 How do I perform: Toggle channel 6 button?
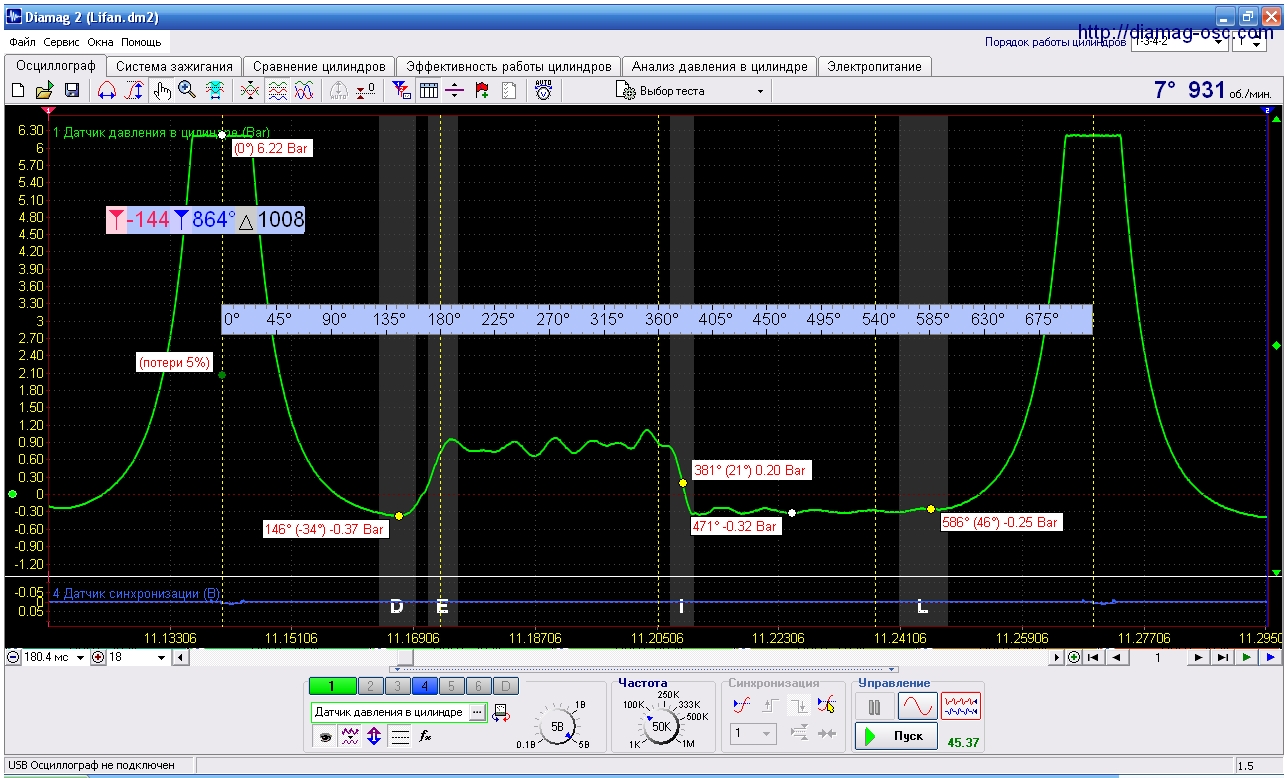479,686
